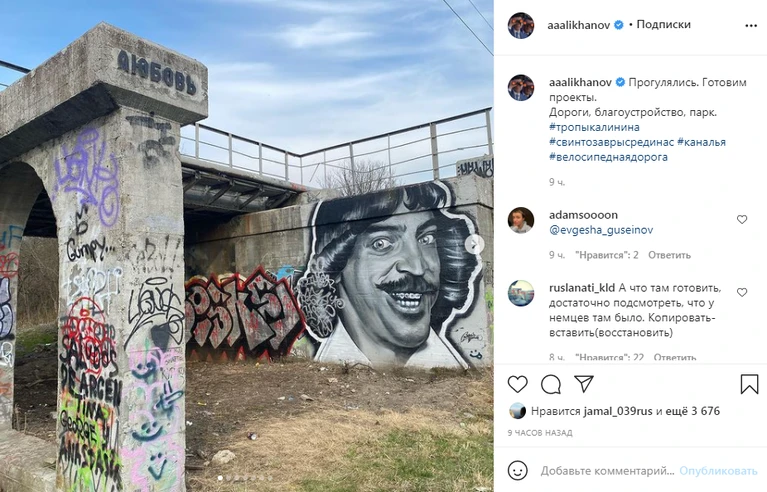
Task: Open ruslanati_kld's profile picture
Action: coord(521,293)
